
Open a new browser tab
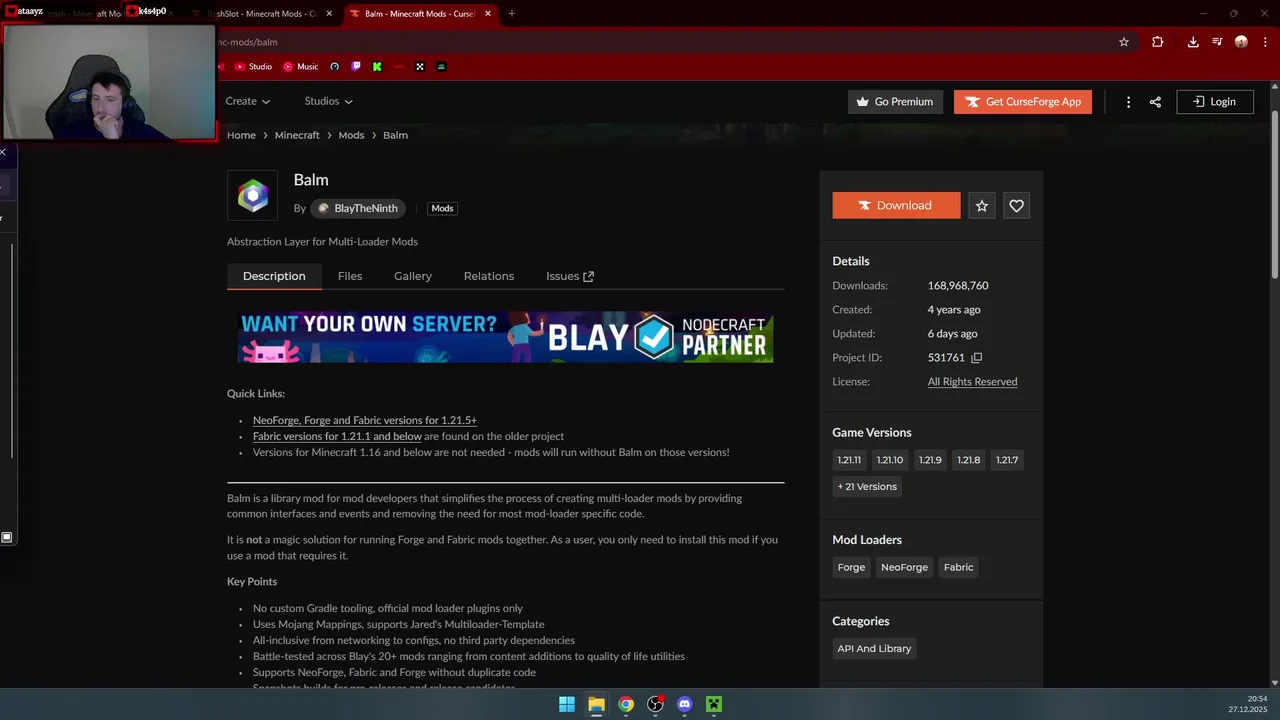tap(511, 14)
